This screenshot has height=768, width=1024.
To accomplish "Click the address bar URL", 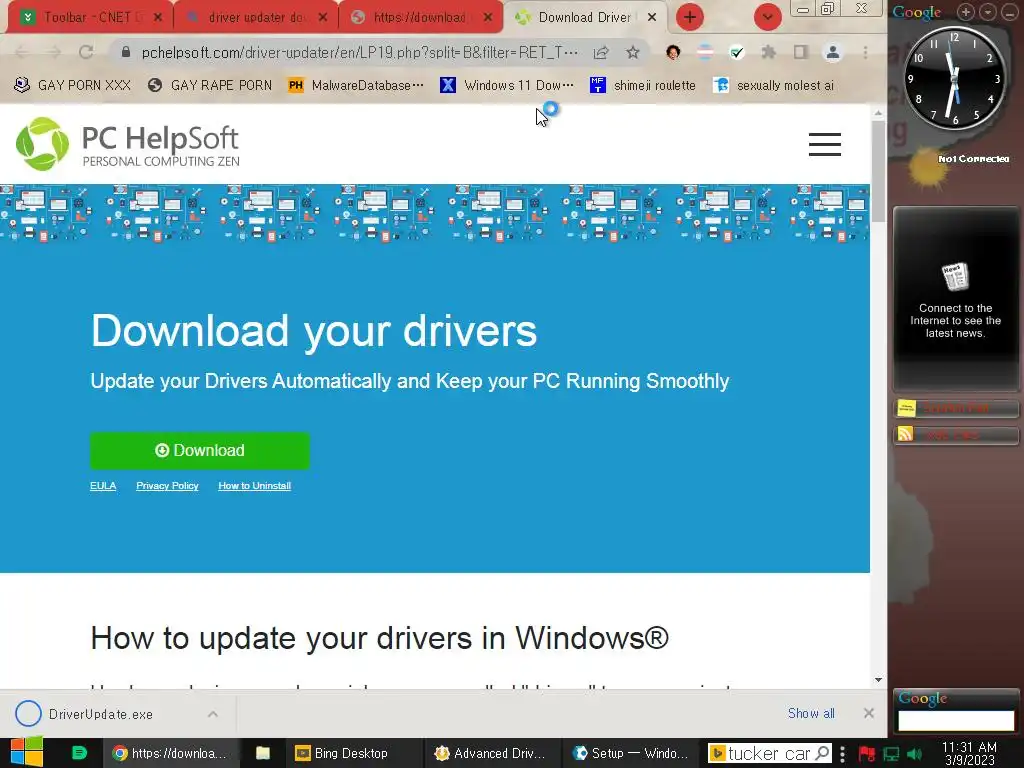I will click(359, 52).
